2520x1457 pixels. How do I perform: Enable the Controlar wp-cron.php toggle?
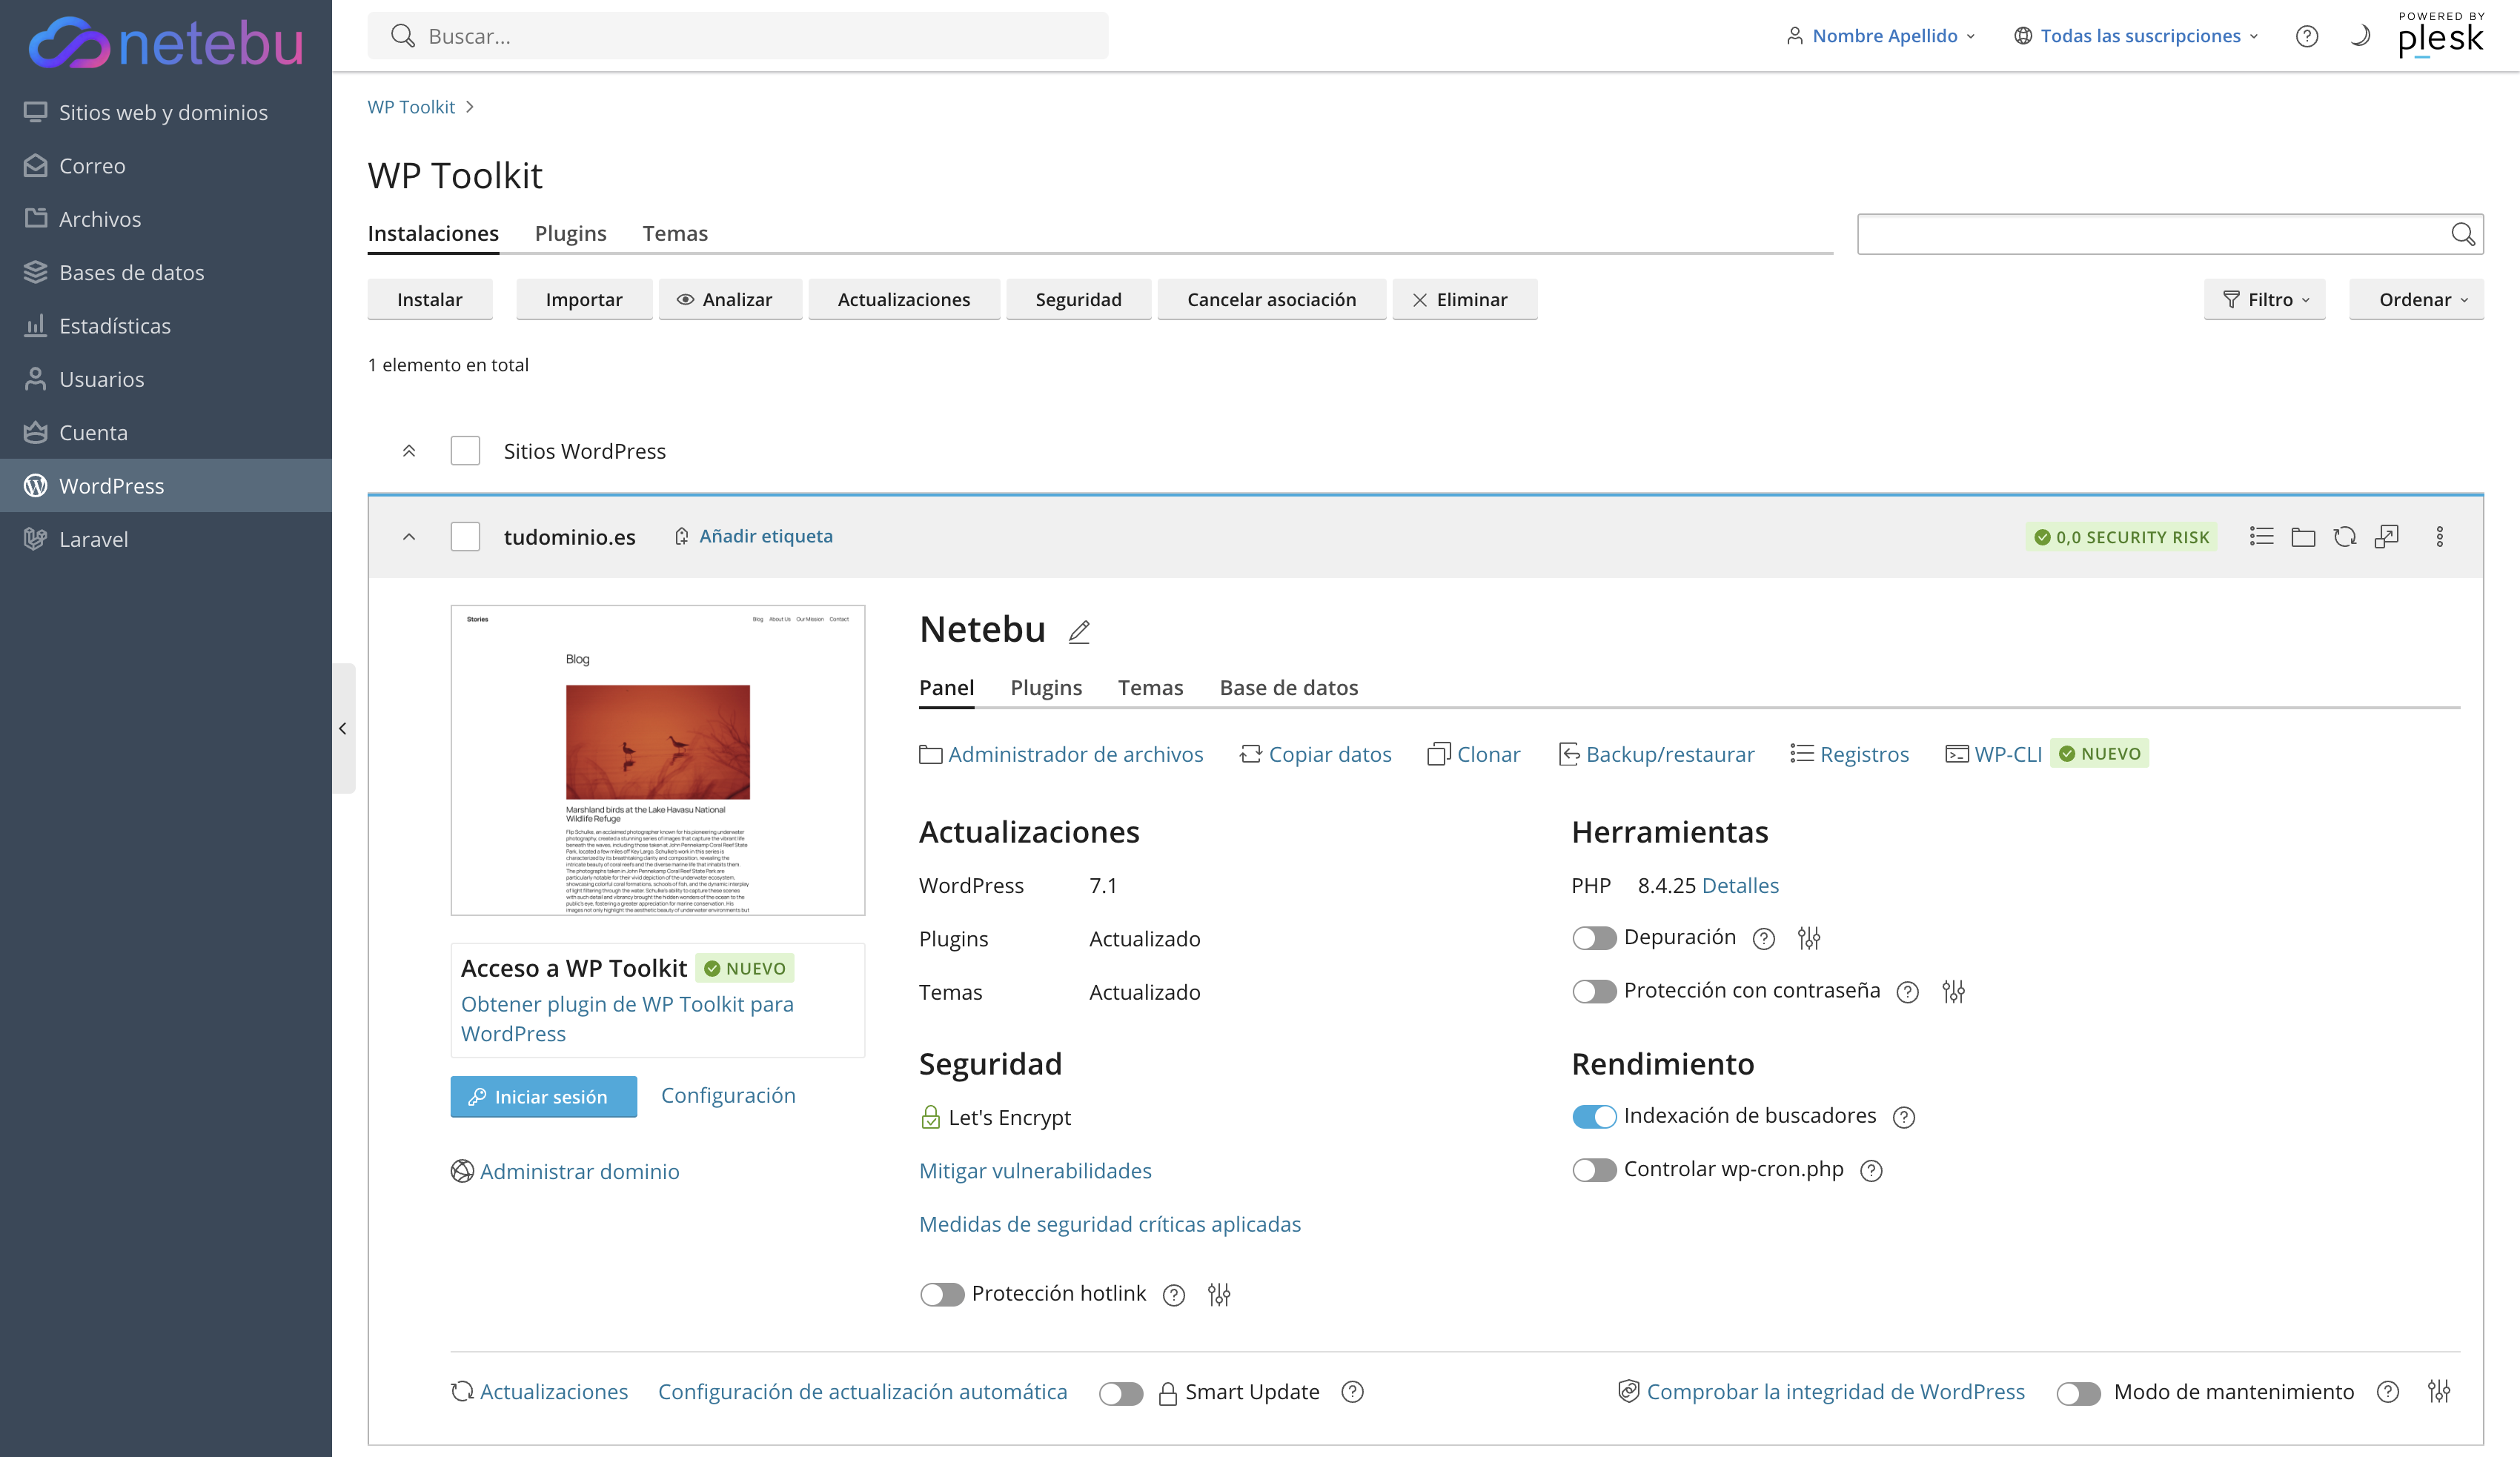click(x=1594, y=1170)
